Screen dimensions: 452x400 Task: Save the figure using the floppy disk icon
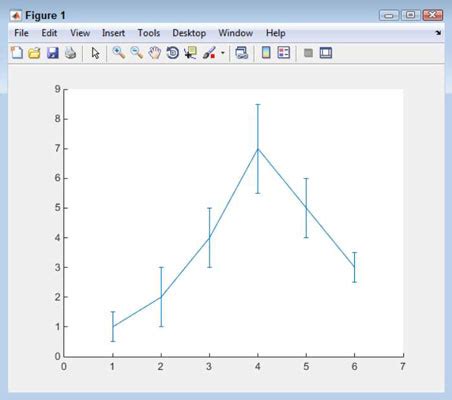(53, 53)
